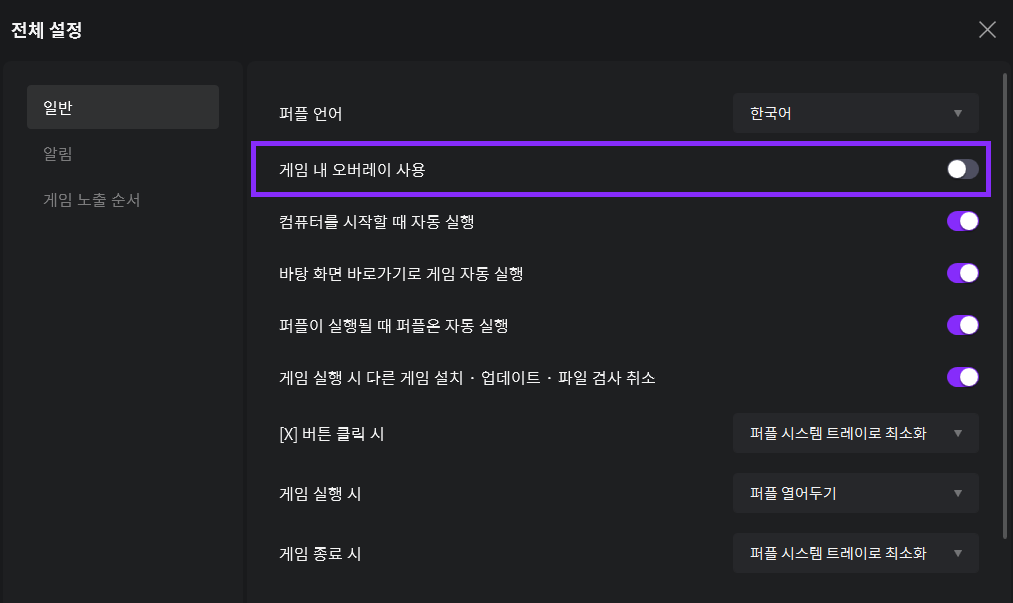Toggle 게임 실행 시 설치 취소 switch

961,377
